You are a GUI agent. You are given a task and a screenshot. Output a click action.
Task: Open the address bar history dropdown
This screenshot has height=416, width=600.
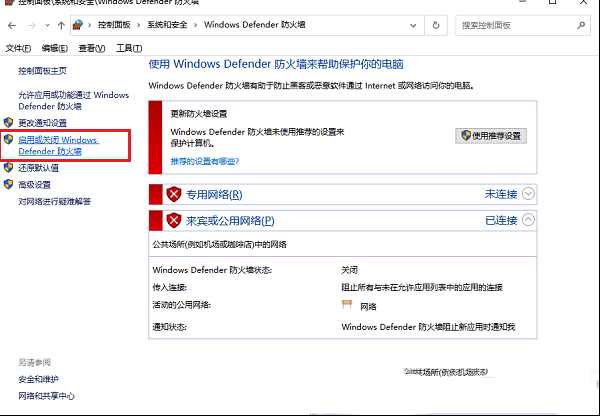(x=413, y=26)
